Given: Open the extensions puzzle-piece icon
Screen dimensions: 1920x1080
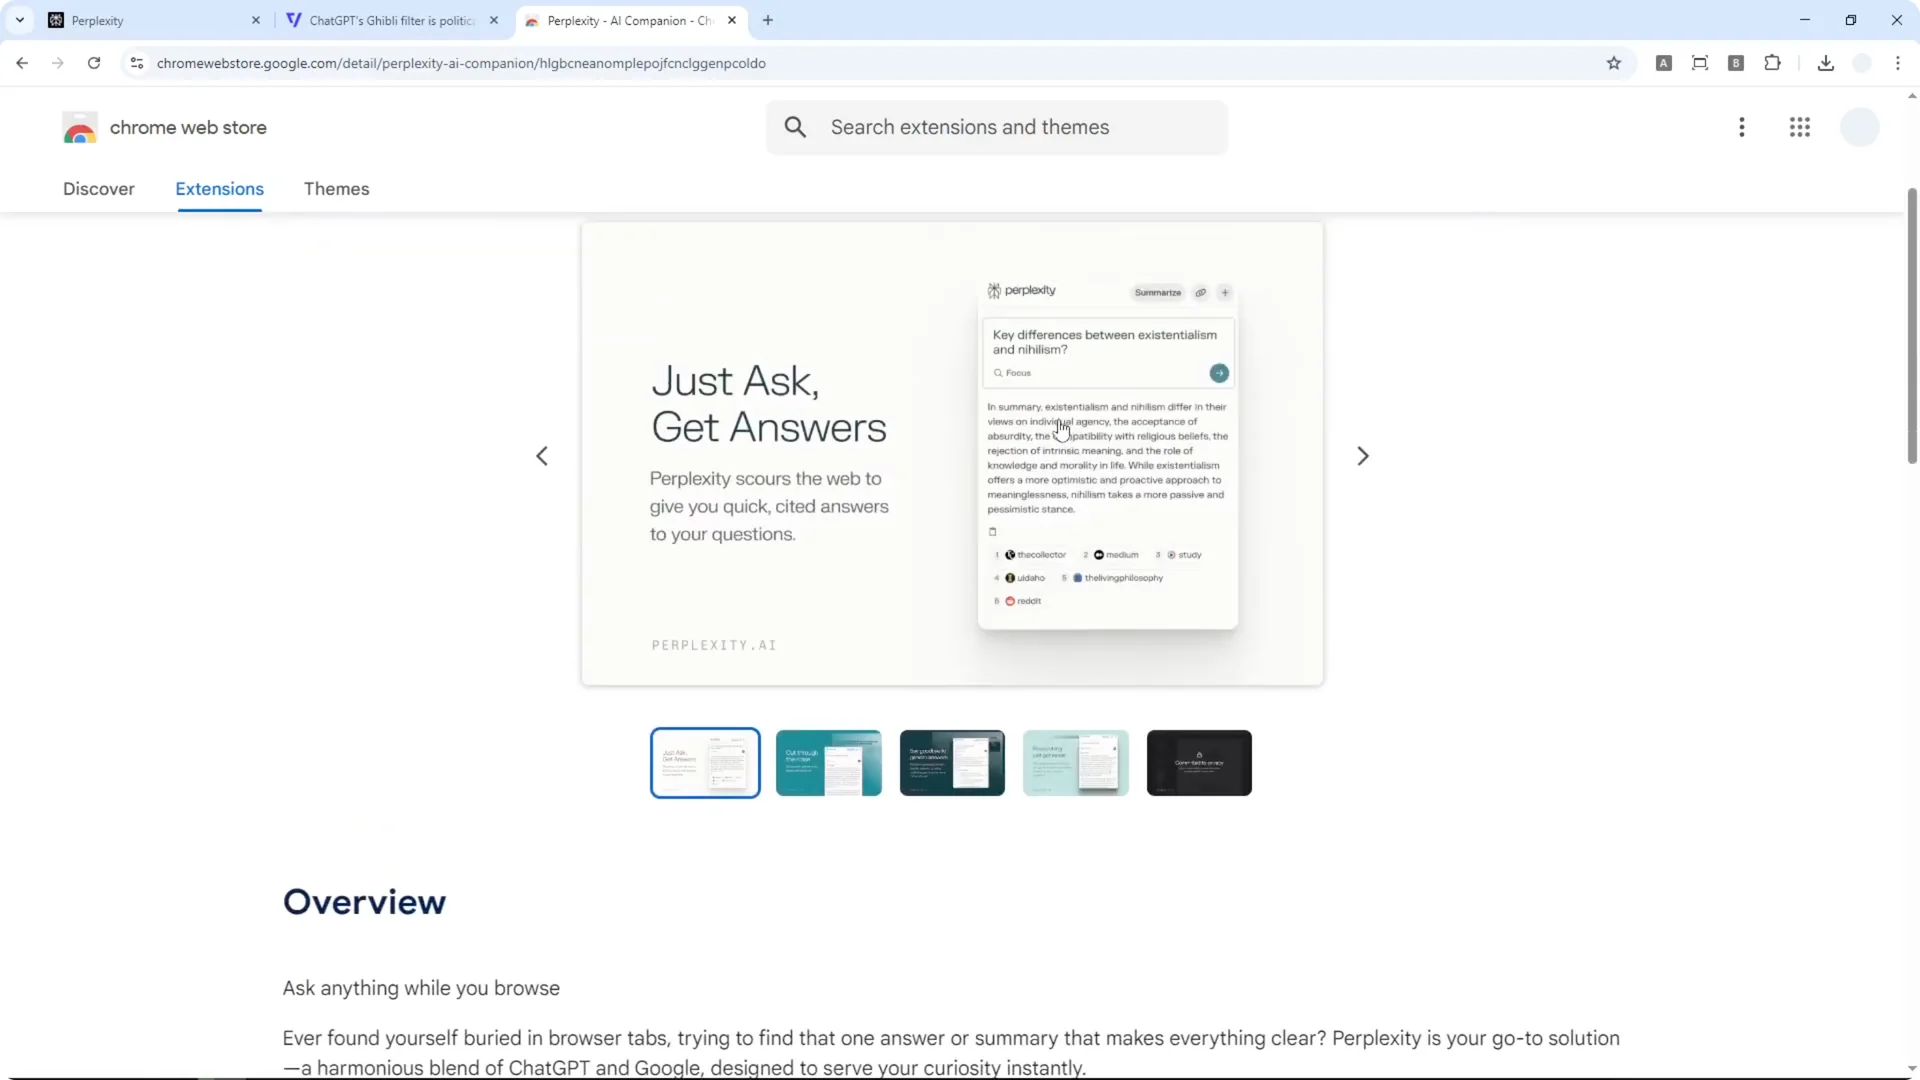Looking at the screenshot, I should point(1772,62).
